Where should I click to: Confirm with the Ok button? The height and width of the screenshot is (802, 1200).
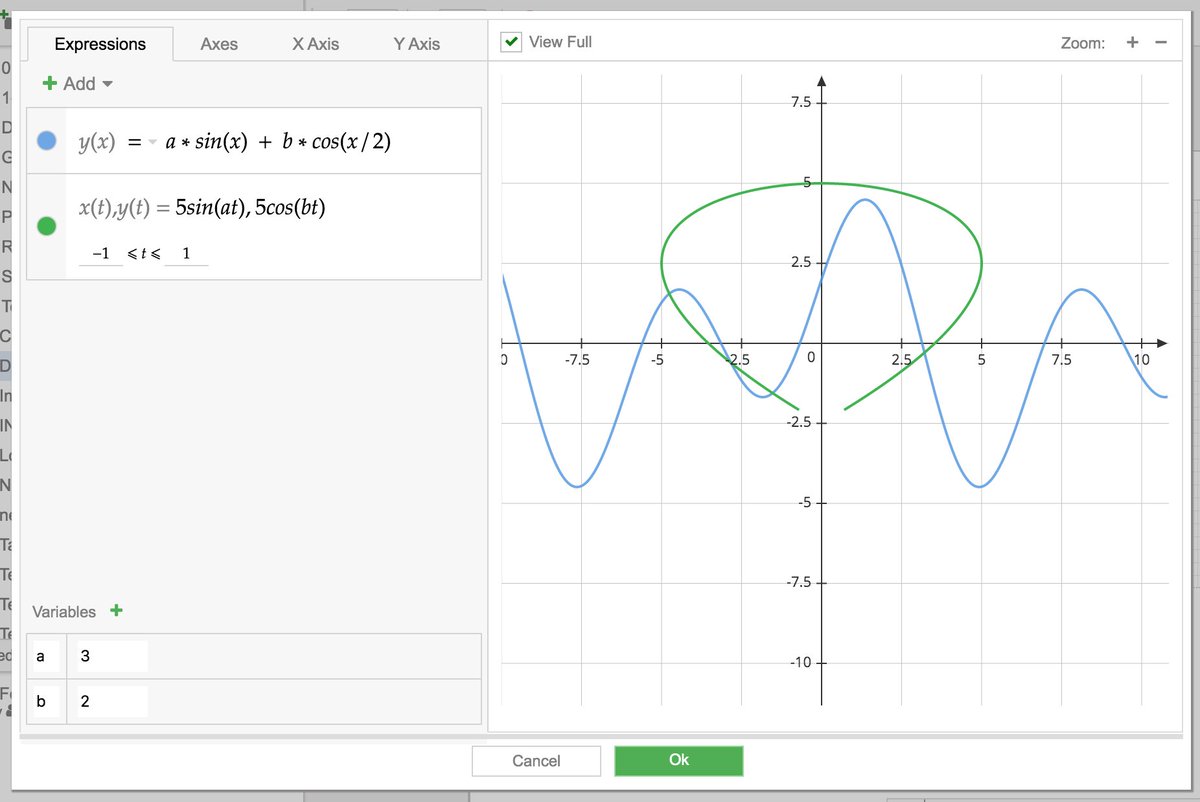tap(679, 760)
